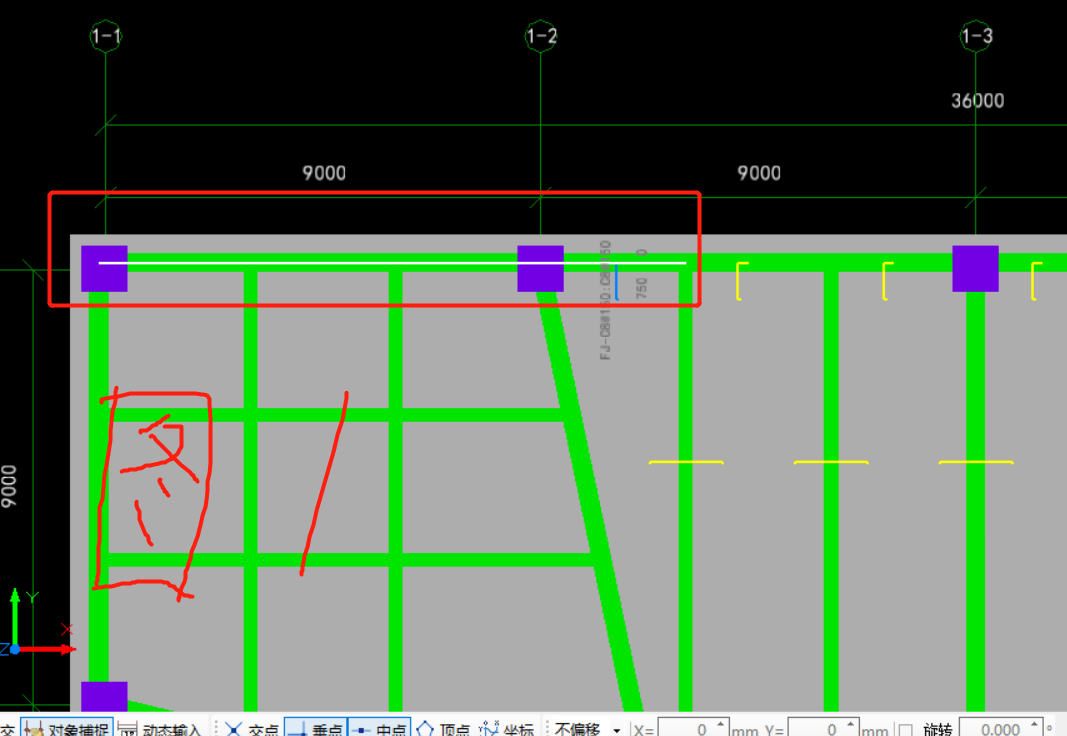Screen dimensions: 1067x736
Task: Select the blue rebar mark near 750
Action: [x=617, y=282]
